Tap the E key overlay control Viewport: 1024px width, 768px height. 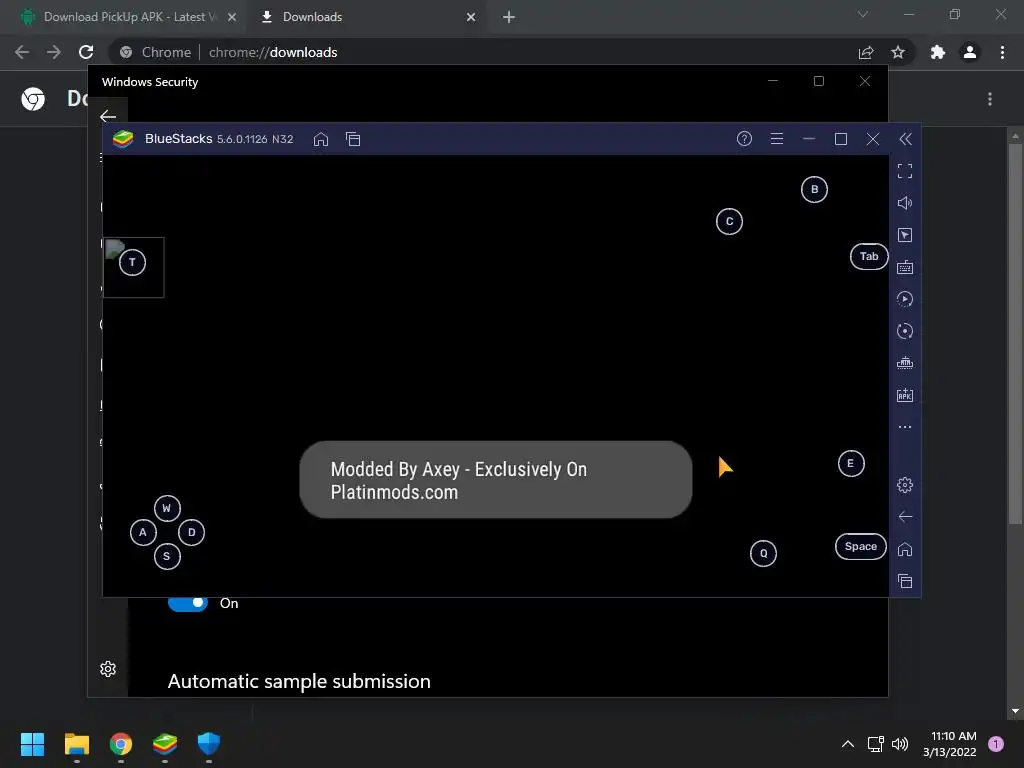[851, 464]
